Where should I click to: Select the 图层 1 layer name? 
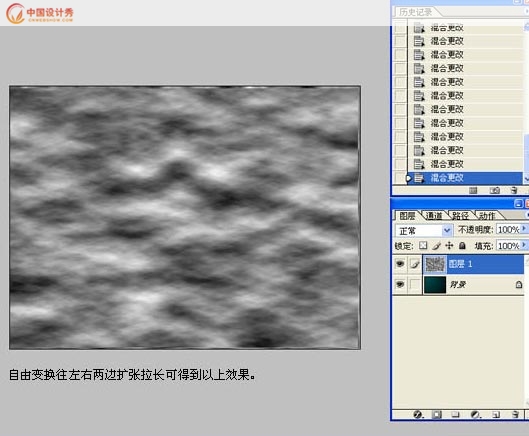point(460,264)
